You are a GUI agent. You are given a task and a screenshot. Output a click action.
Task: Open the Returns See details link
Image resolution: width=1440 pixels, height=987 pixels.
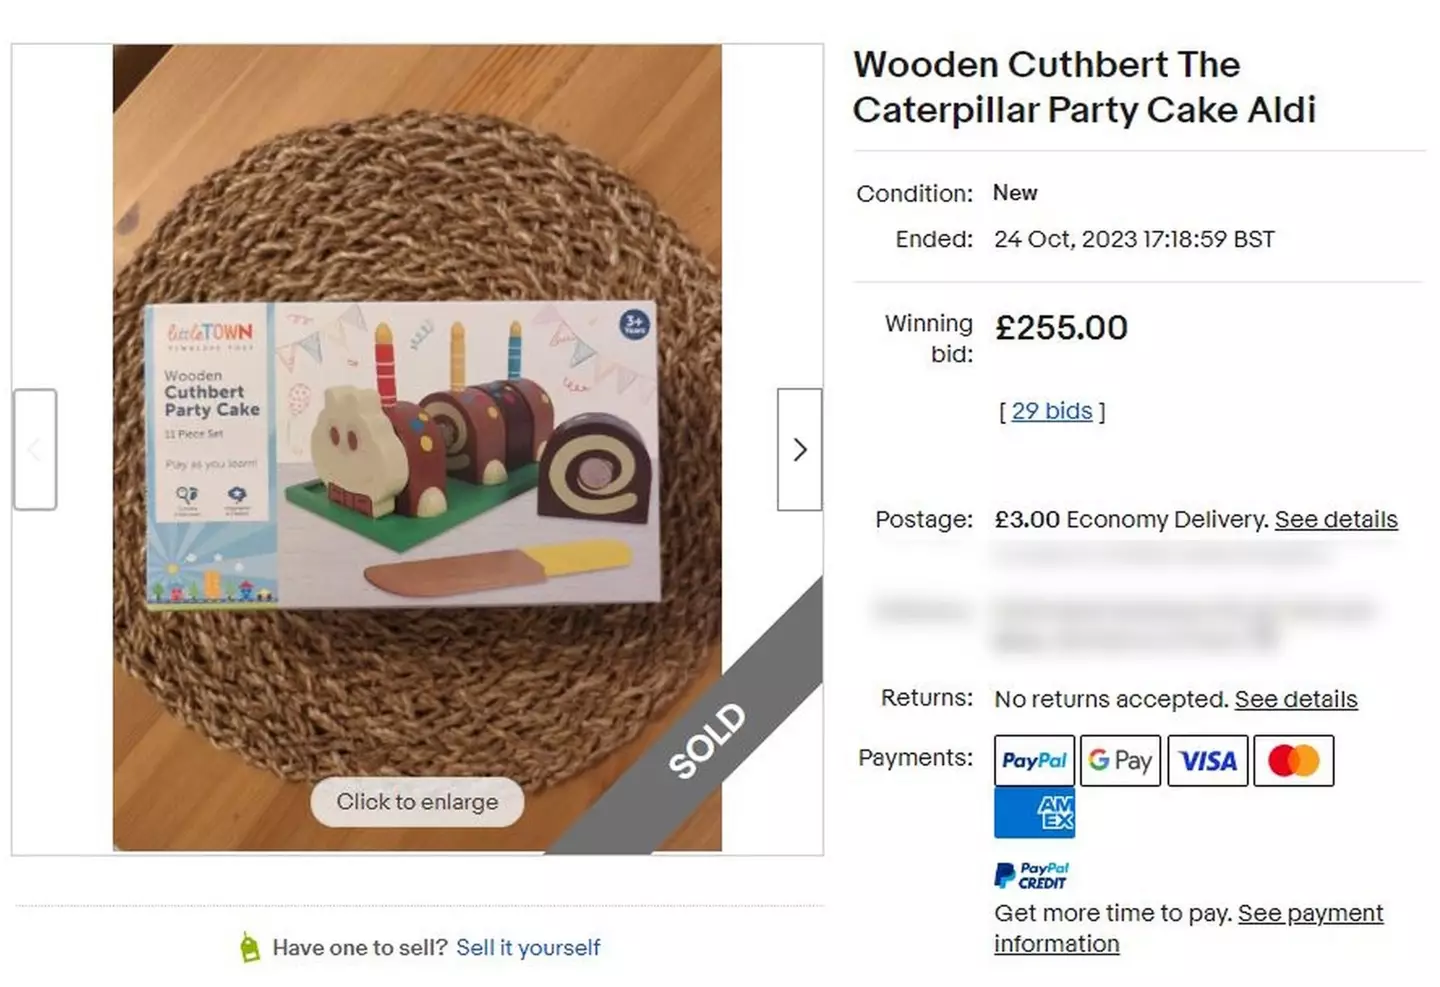(1296, 698)
